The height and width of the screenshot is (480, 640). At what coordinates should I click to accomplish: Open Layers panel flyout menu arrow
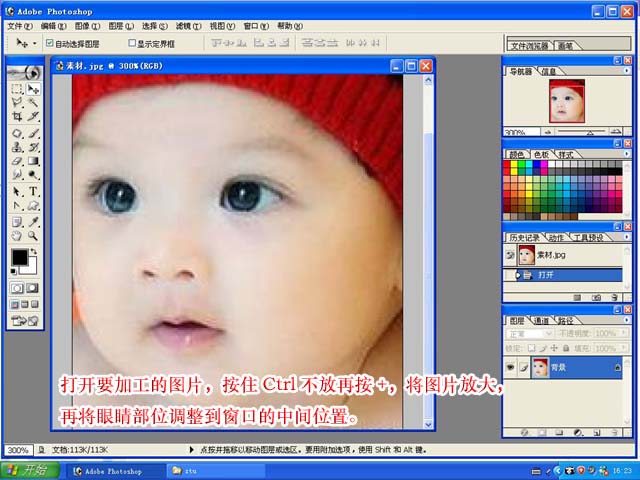(x=627, y=320)
